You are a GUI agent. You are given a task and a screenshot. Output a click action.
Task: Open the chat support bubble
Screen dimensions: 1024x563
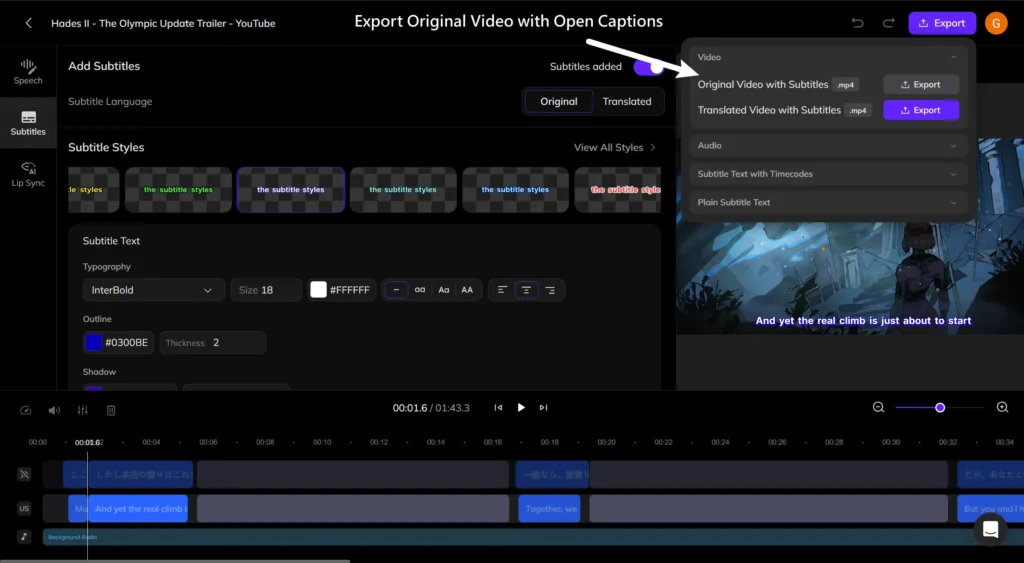point(991,529)
